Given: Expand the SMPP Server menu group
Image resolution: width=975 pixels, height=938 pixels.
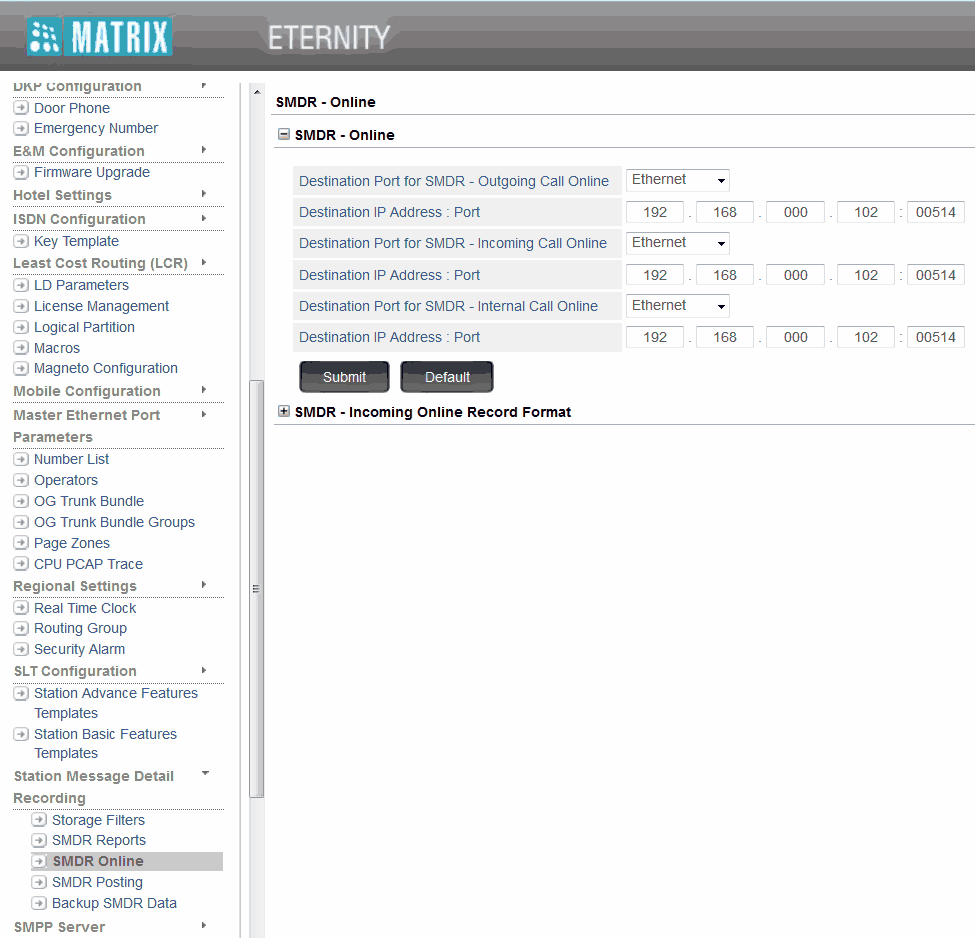Looking at the screenshot, I should pyautogui.click(x=204, y=926).
